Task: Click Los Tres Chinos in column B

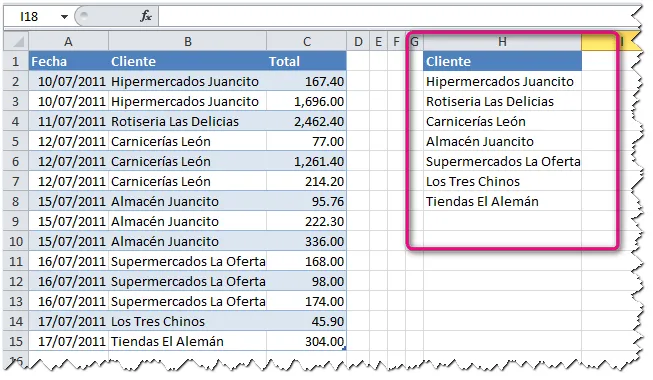Action: pyautogui.click(x=187, y=321)
